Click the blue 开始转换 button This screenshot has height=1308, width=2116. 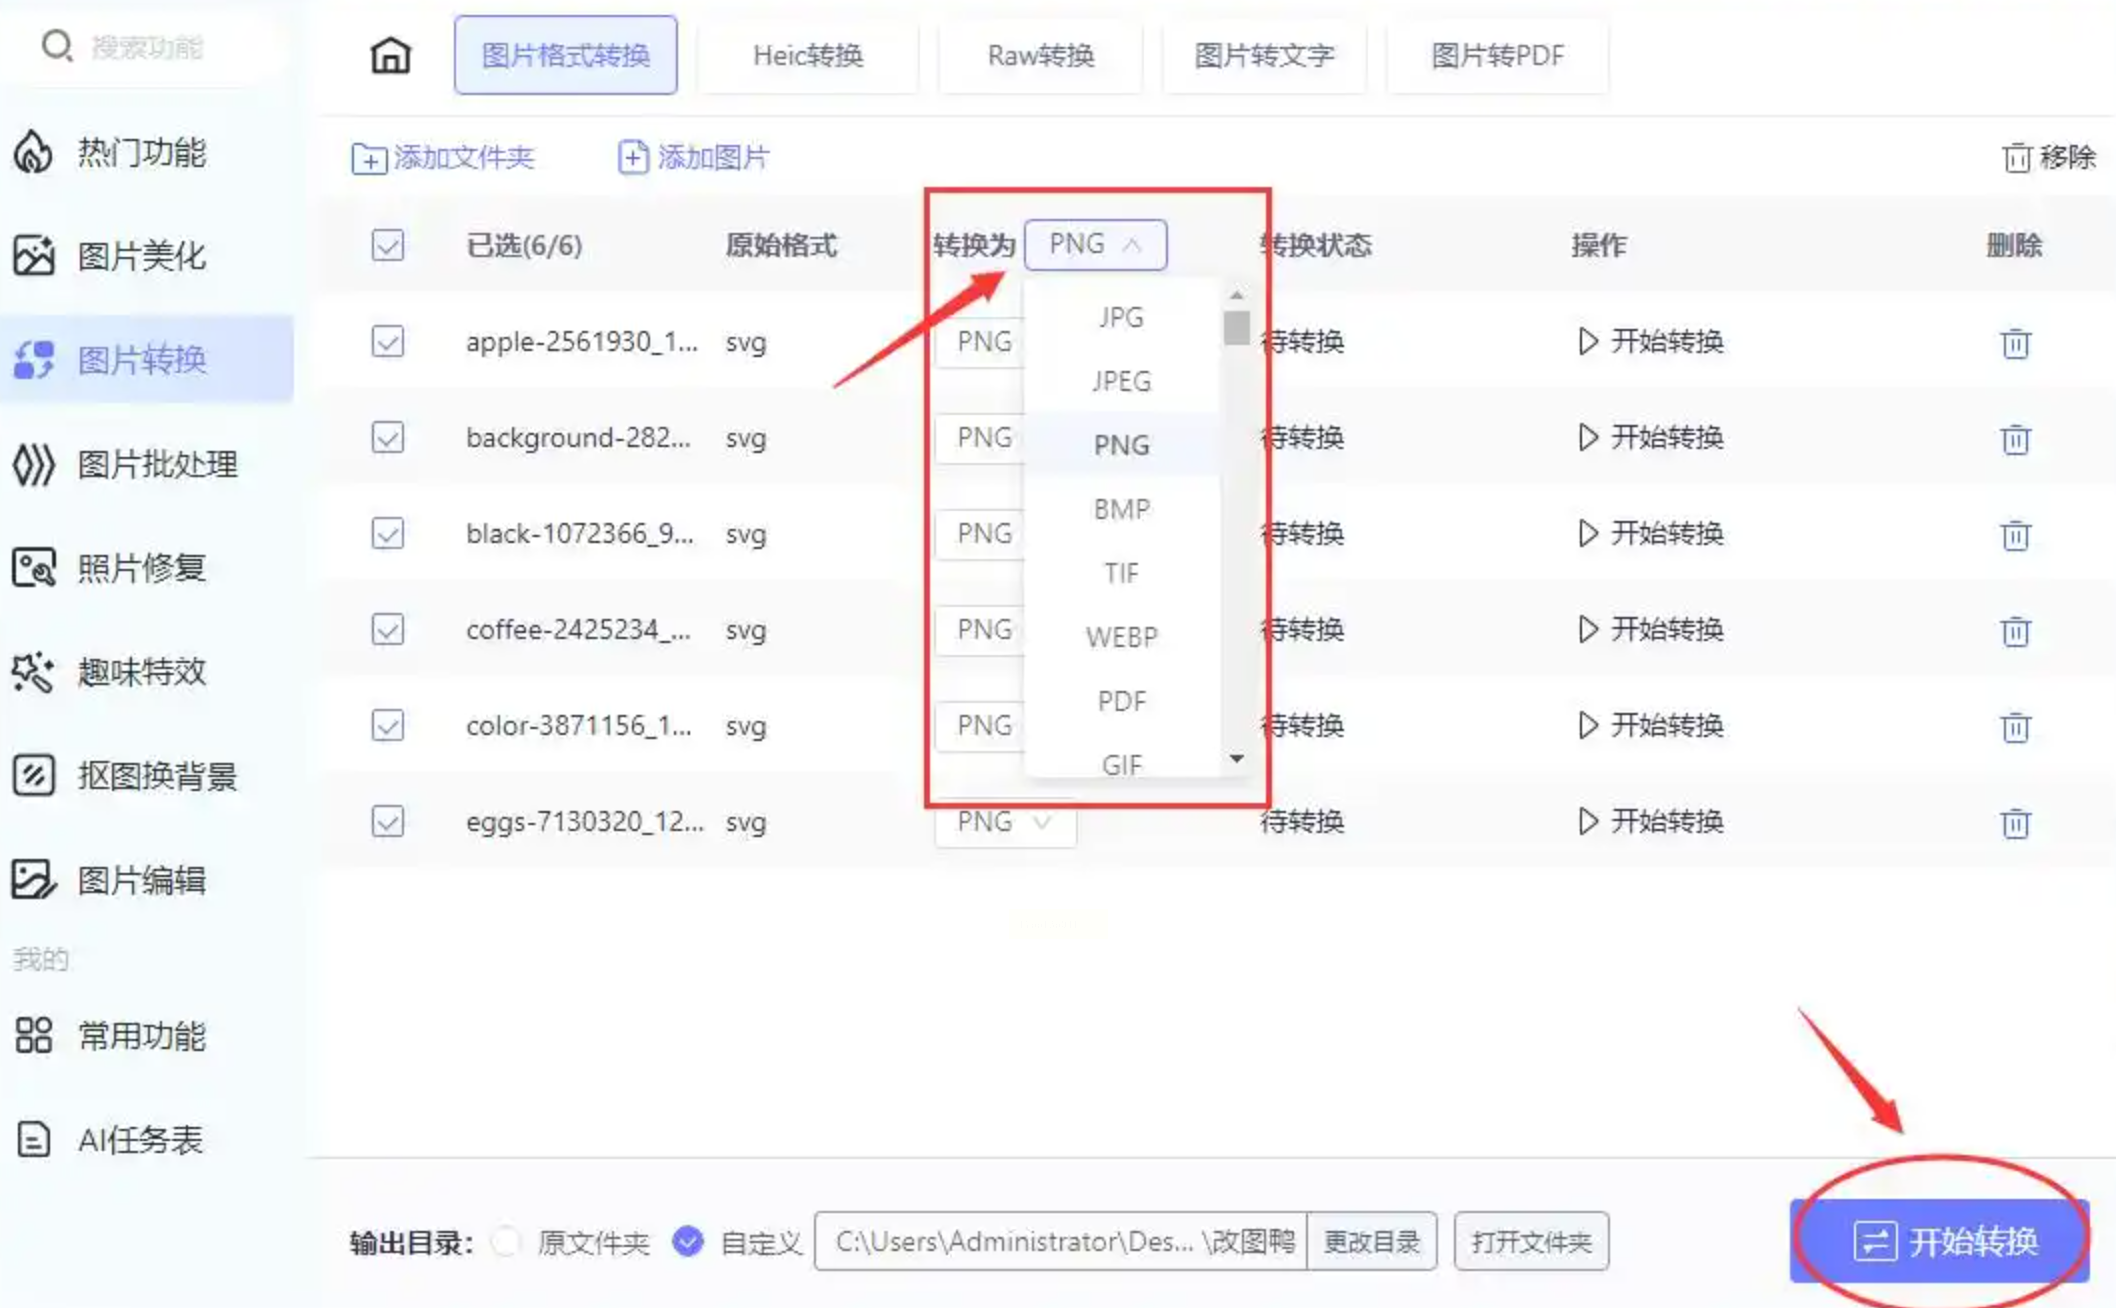coord(1940,1241)
